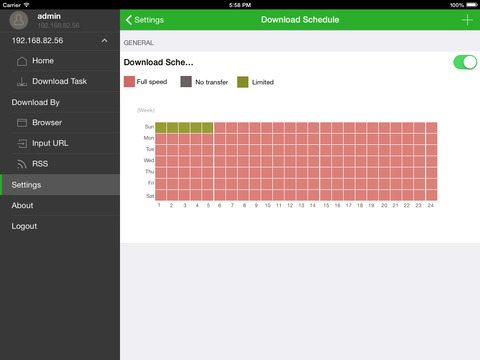480x360 pixels.
Task: Collapse the 192.168.82.56 server list chevron
Action: click(x=104, y=41)
